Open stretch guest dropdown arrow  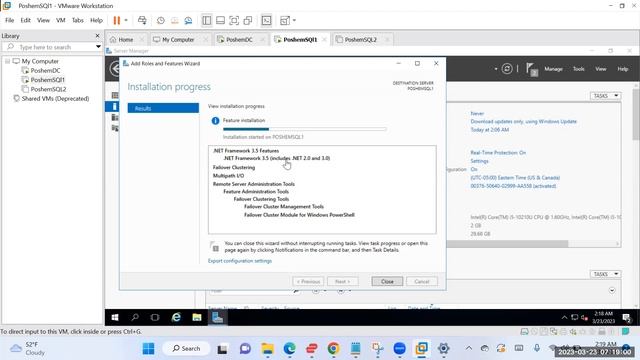point(294,20)
